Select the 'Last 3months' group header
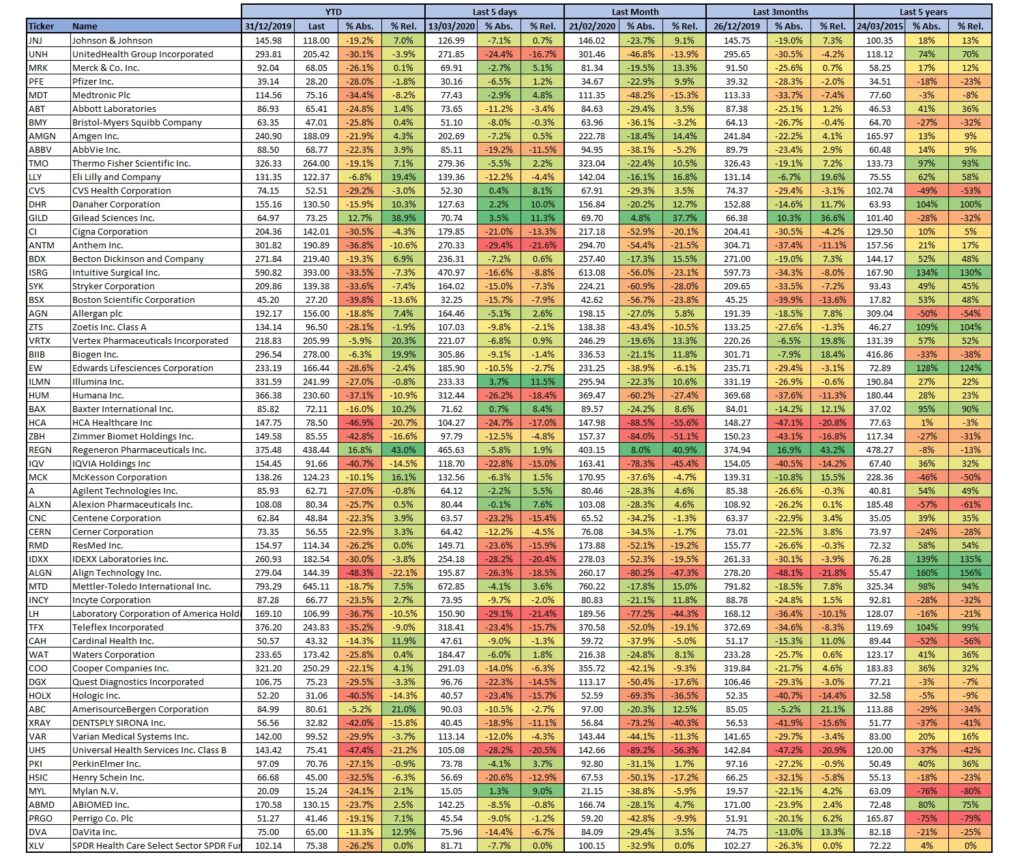1024x859 pixels. click(x=780, y=12)
